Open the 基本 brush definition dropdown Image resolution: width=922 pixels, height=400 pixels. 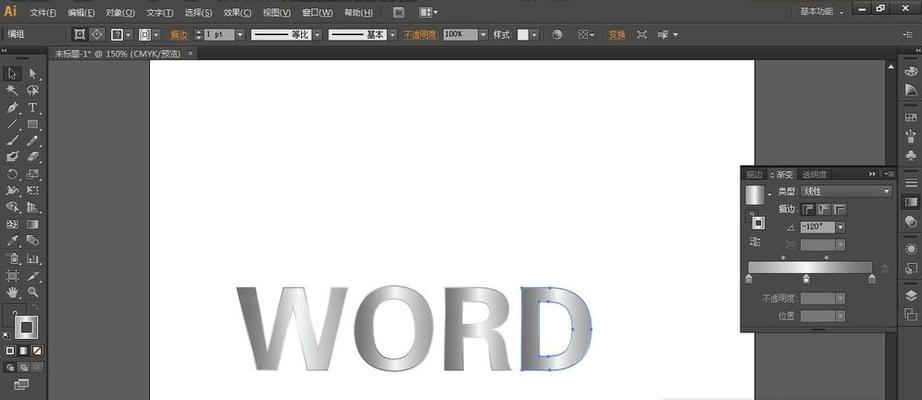click(392, 35)
